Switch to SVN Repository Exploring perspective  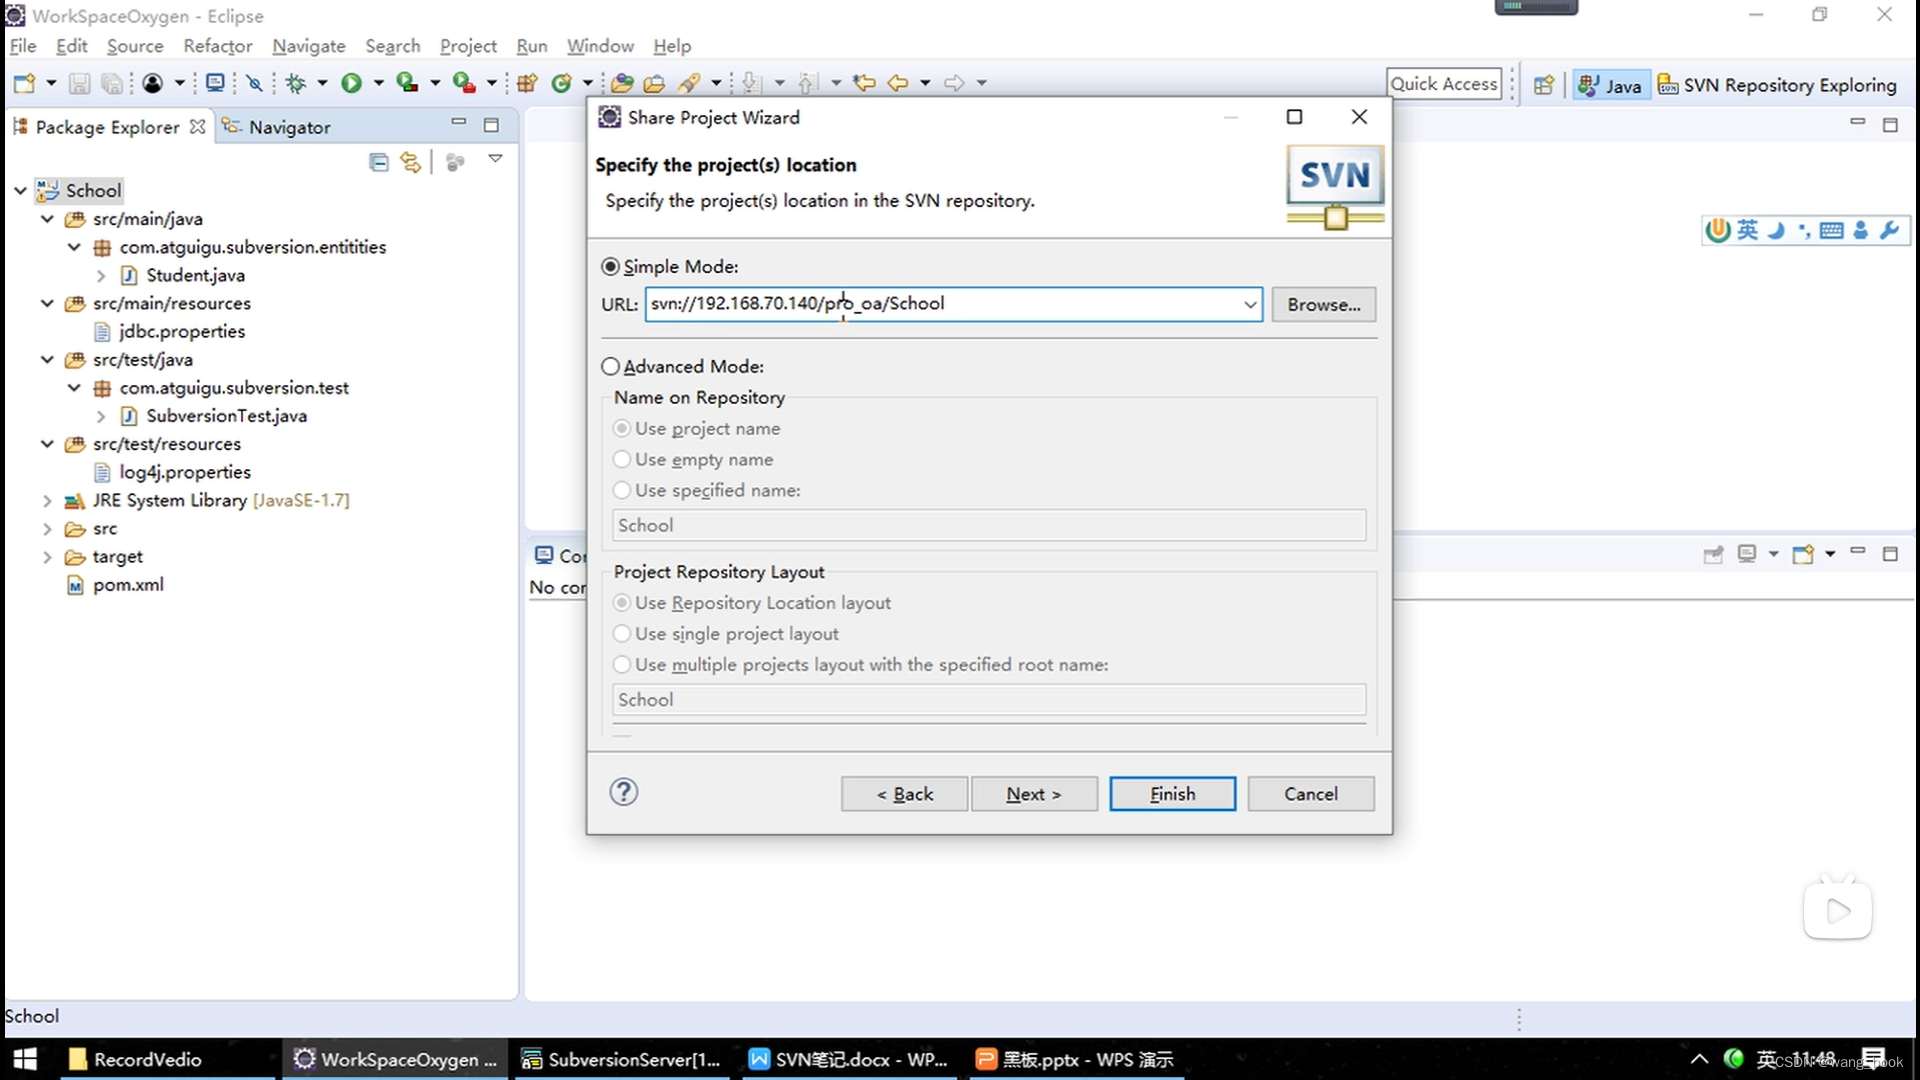click(x=1777, y=86)
